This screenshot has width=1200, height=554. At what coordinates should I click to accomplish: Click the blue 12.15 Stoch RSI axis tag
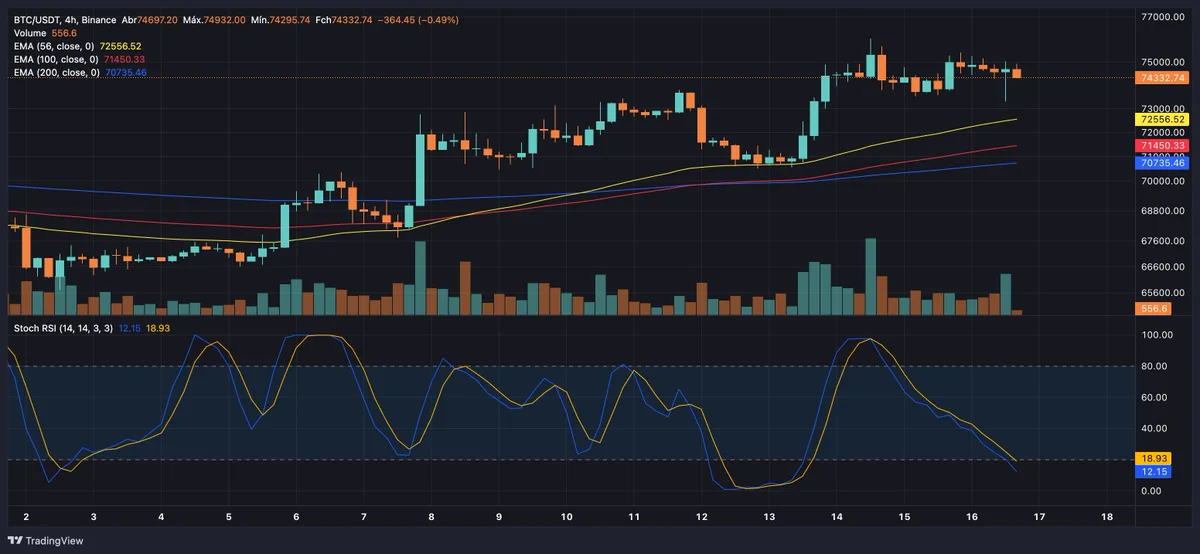[x=1154, y=471]
